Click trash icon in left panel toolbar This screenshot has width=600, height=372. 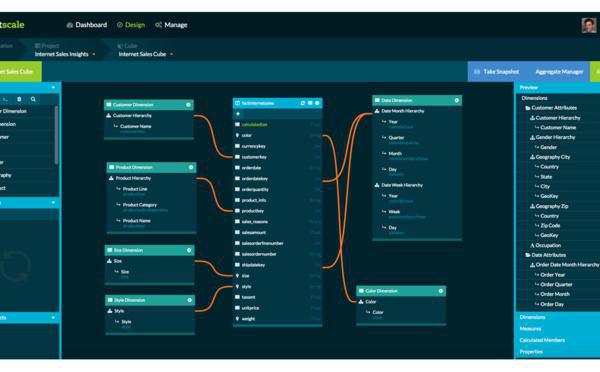click(19, 99)
